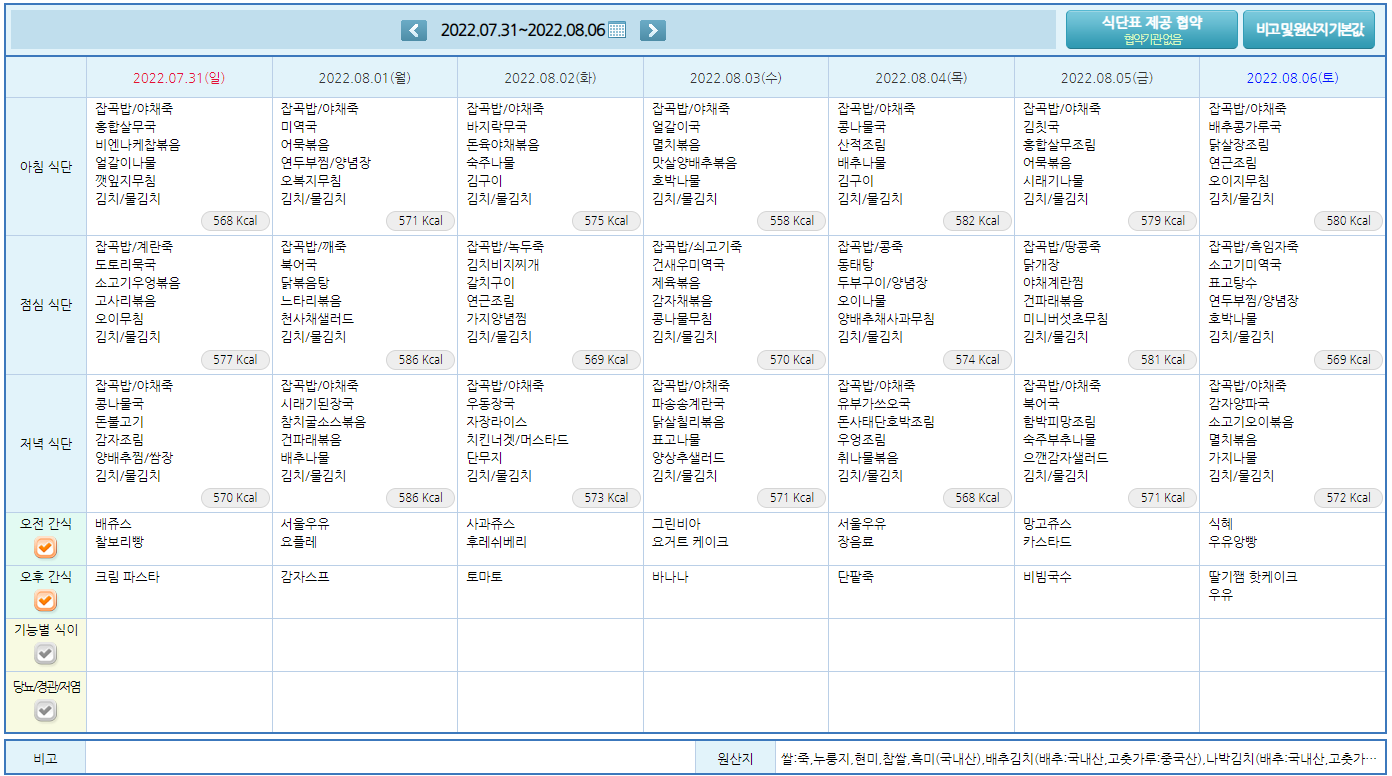Click the 파송송계란국 dinner item
The image size is (1392, 776).
[688, 403]
